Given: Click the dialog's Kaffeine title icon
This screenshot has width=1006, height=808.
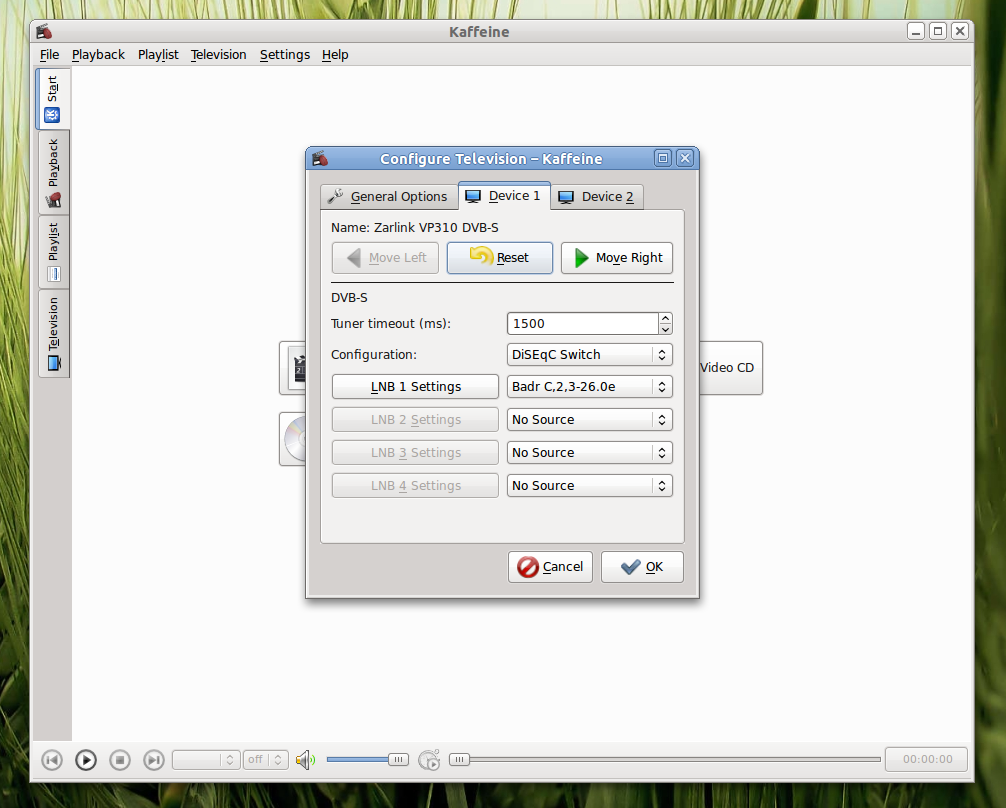Looking at the screenshot, I should [320, 159].
